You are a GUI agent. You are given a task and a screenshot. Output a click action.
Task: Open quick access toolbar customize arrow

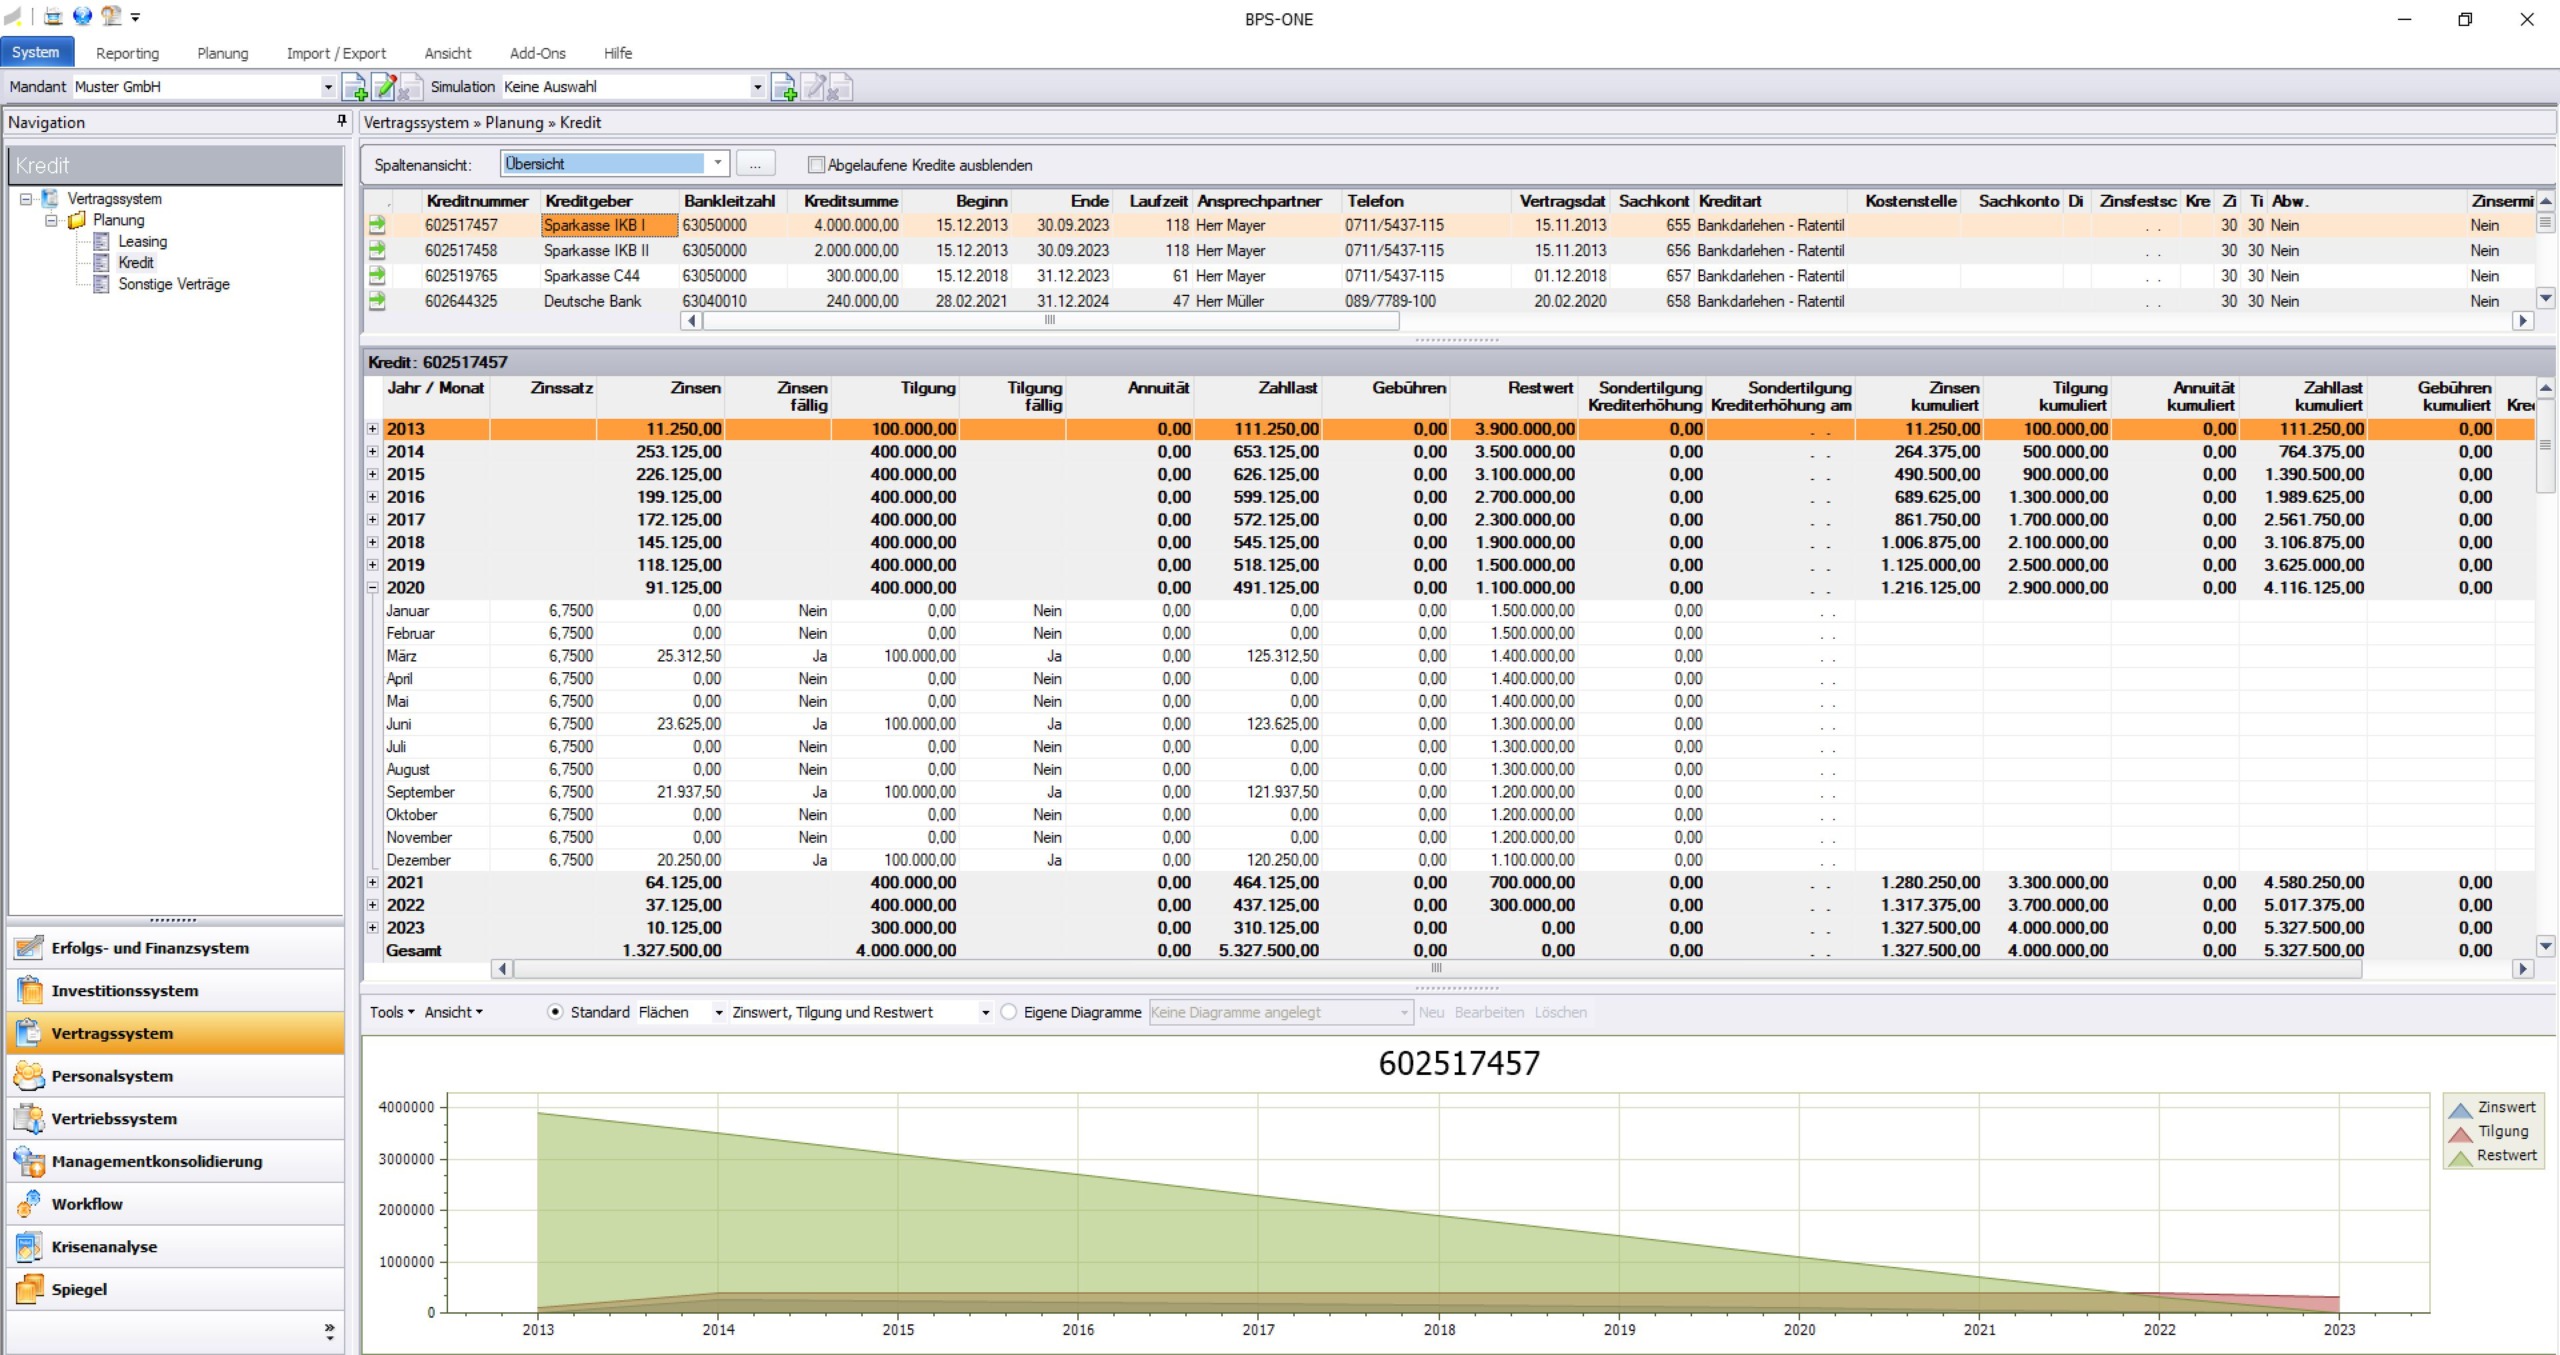pyautogui.click(x=135, y=17)
